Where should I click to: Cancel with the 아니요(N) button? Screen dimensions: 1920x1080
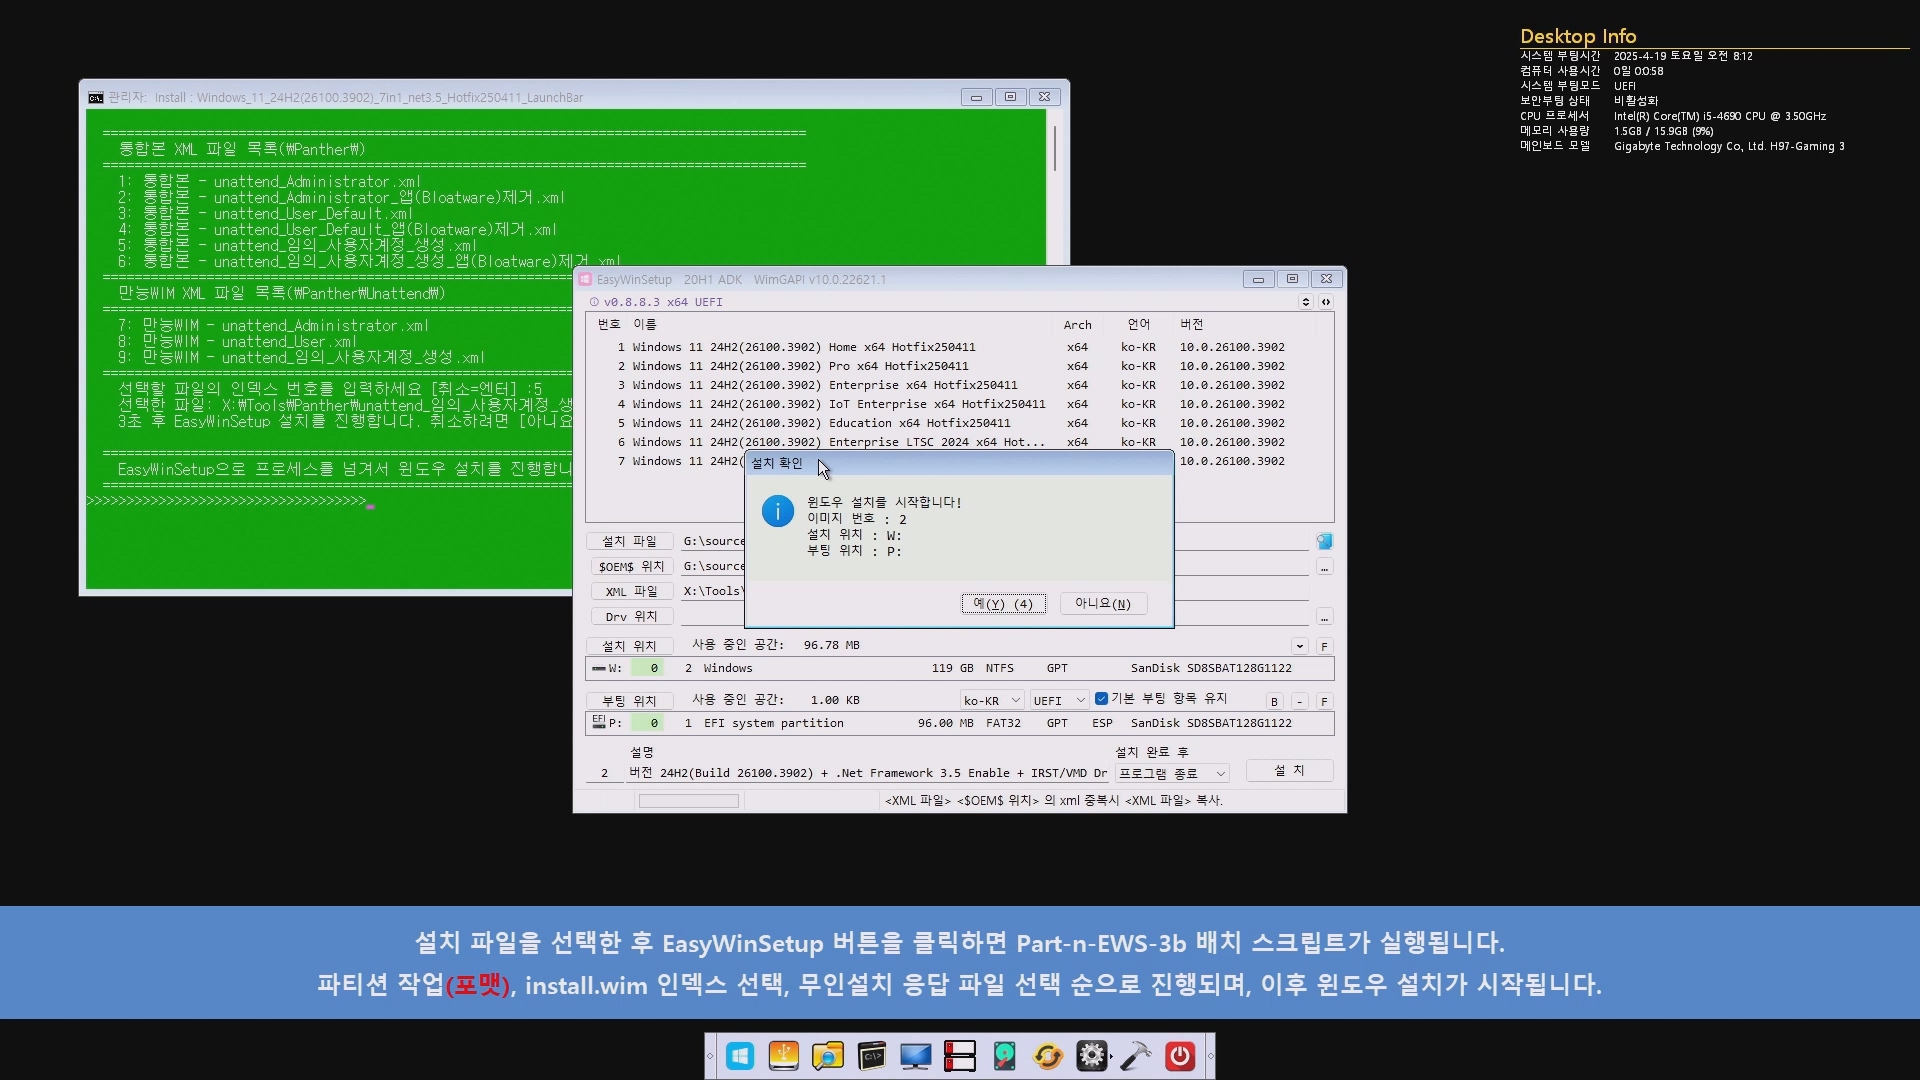click(1102, 604)
